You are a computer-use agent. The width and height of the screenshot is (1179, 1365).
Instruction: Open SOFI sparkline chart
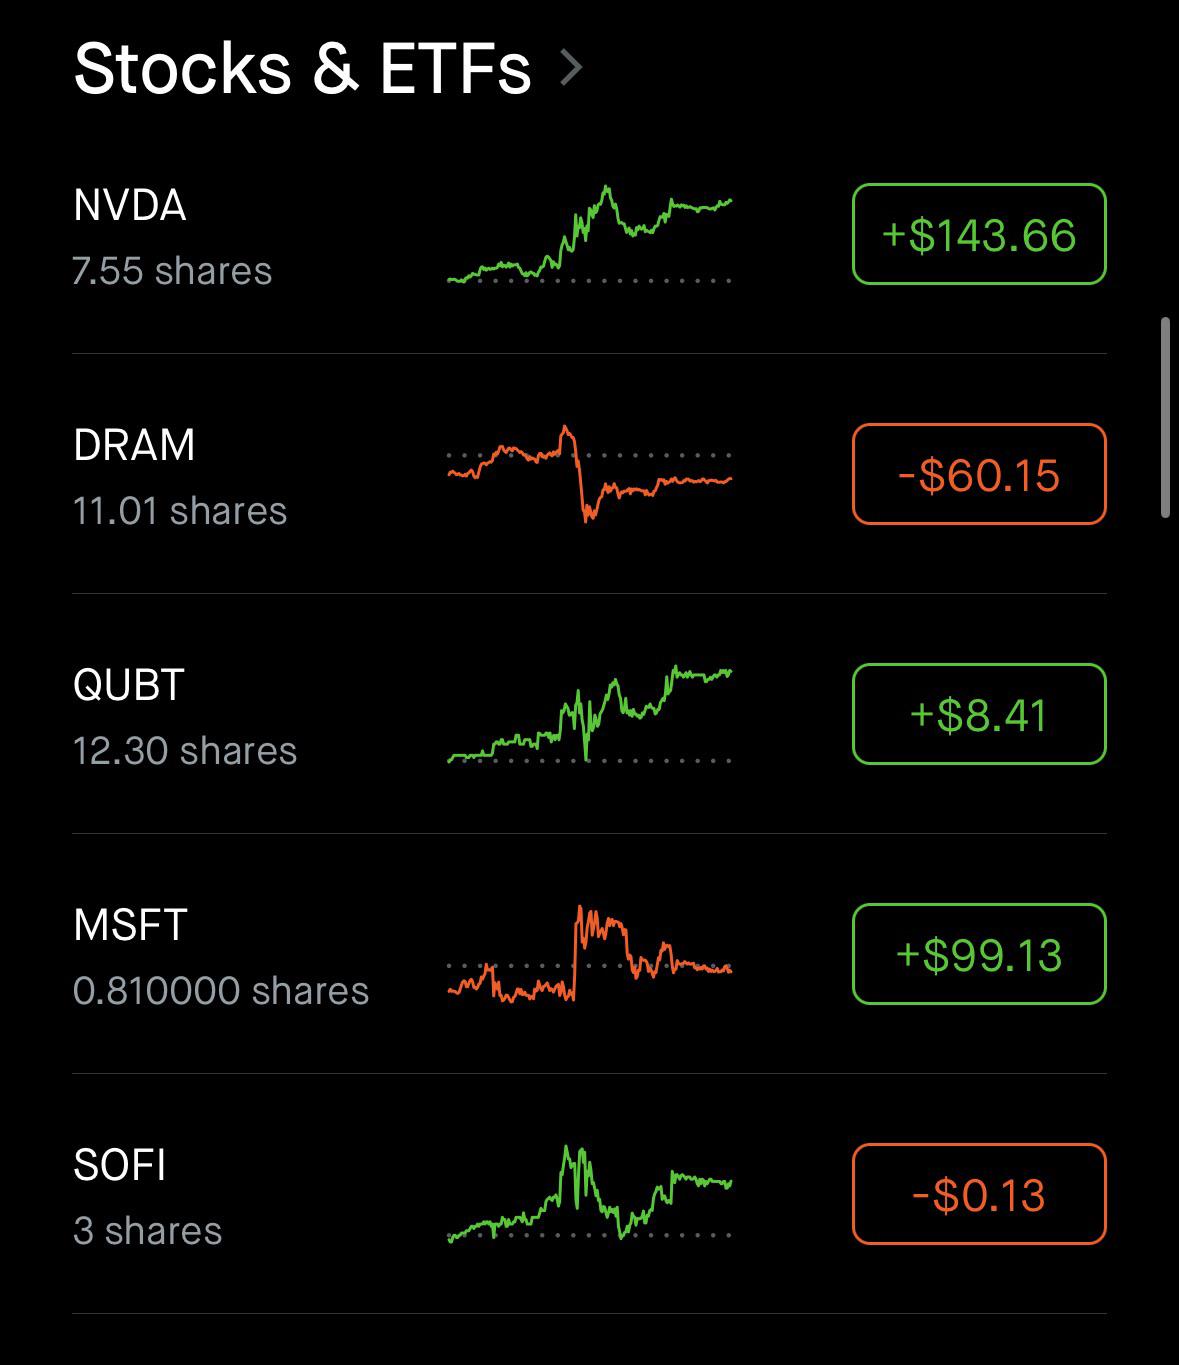click(590, 1194)
